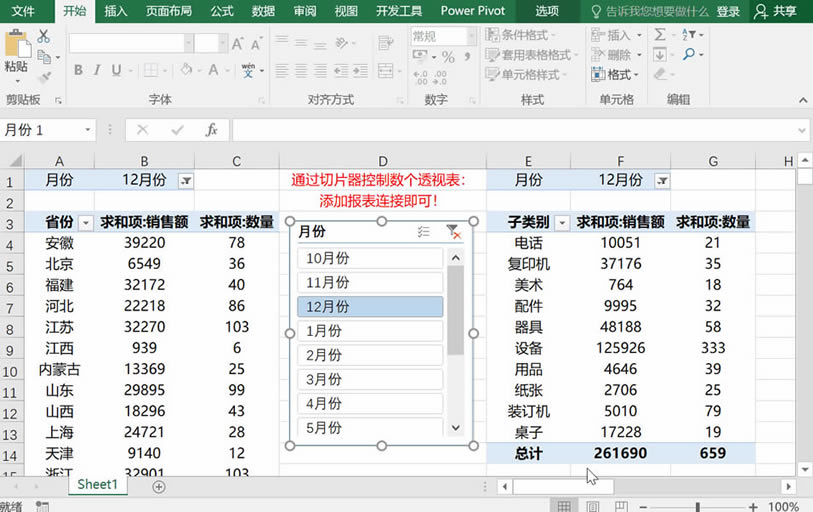This screenshot has height=512, width=813.
Task: Click the Wrap Text icon
Action: pyautogui.click(x=386, y=43)
